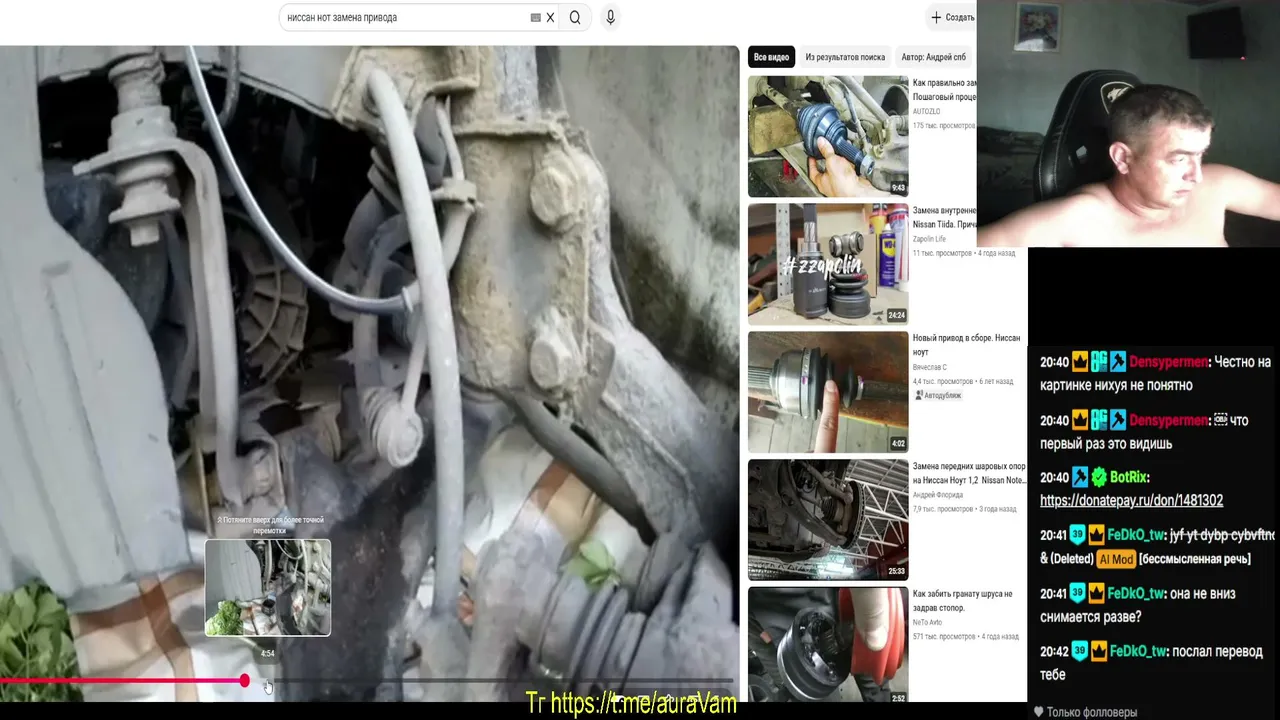Open the virtual keyboard icon in search box
1280x720 pixels.
pyautogui.click(x=536, y=17)
